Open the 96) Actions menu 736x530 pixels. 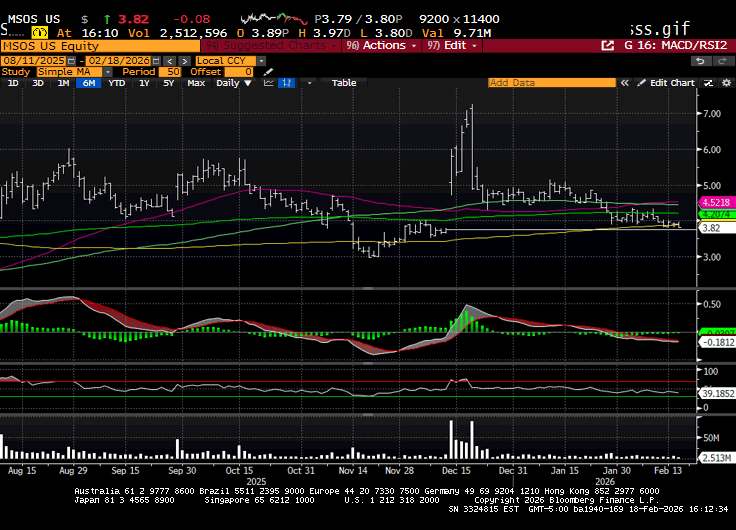(381, 46)
